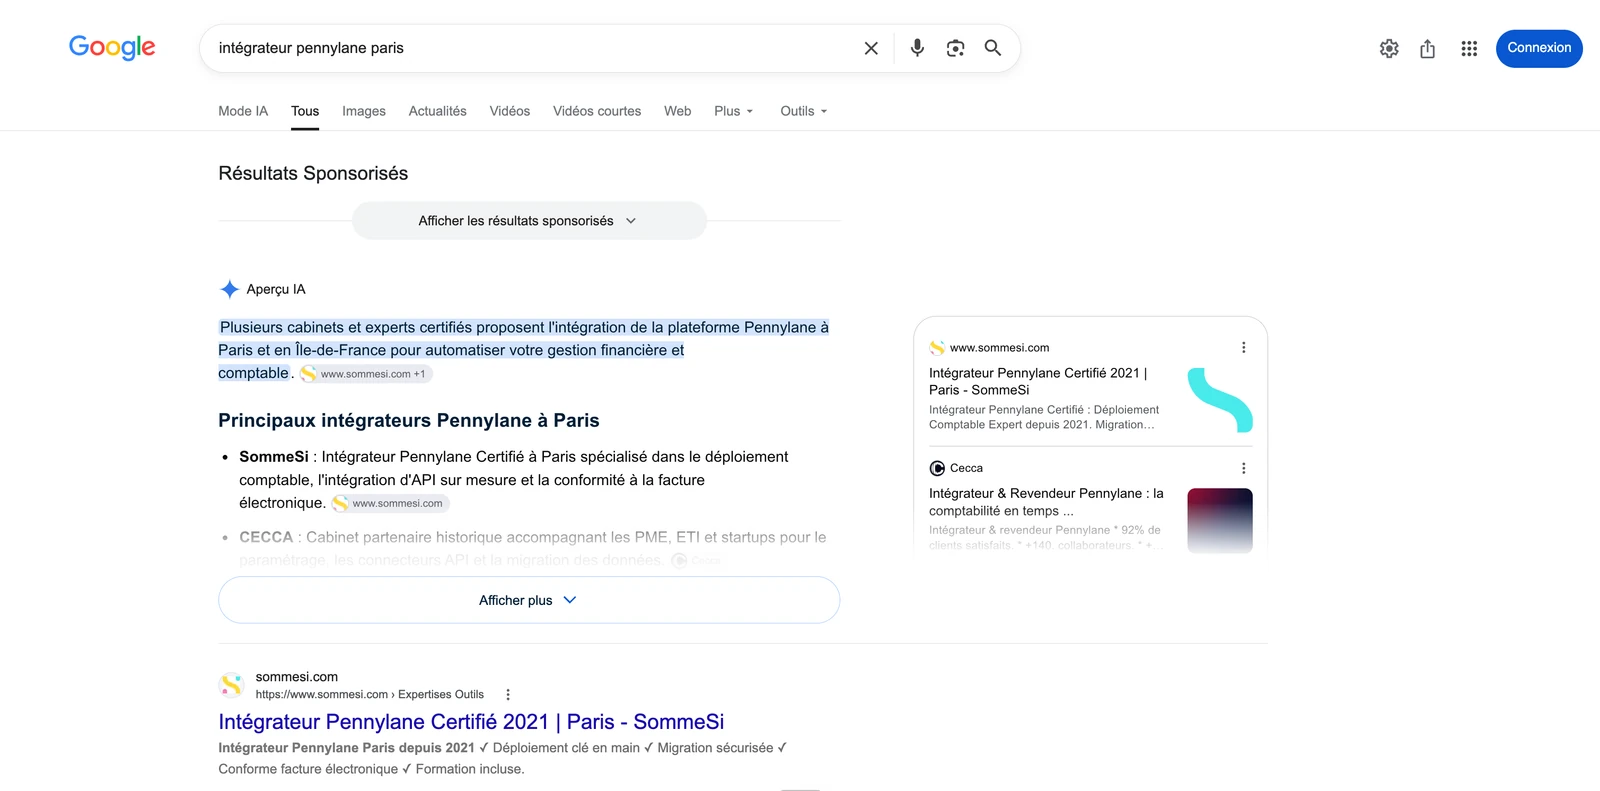The width and height of the screenshot is (1600, 791).
Task: Click SommeSi card teal thumbnail
Action: click(x=1220, y=400)
